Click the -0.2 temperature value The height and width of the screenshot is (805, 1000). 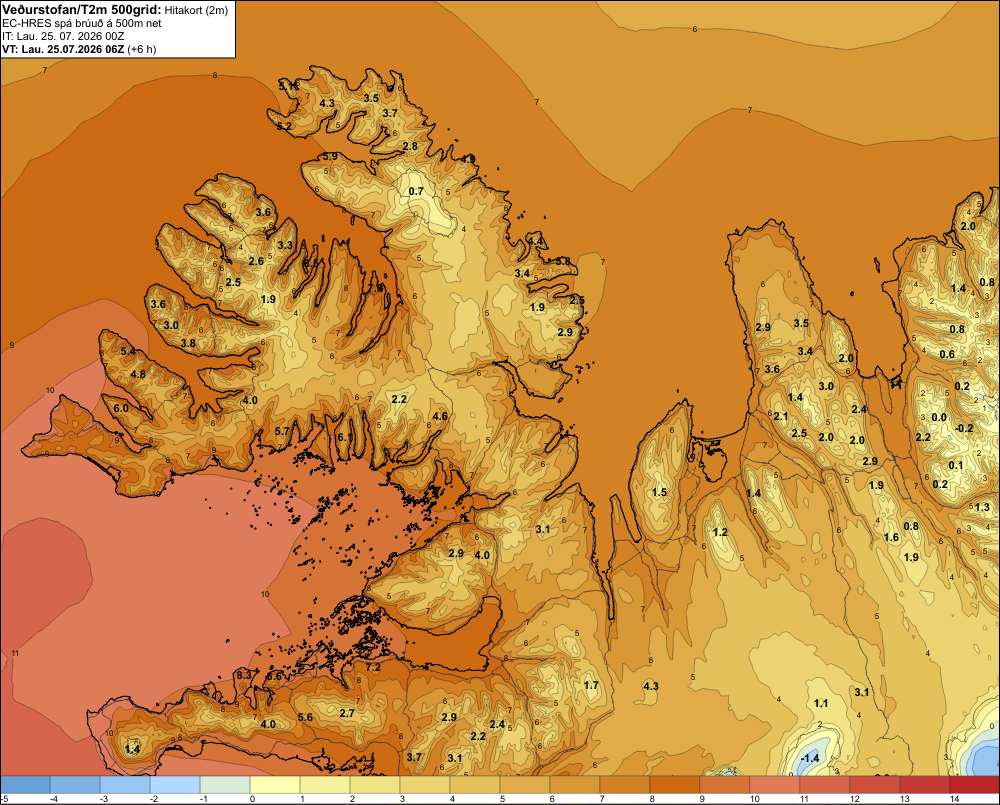point(965,428)
